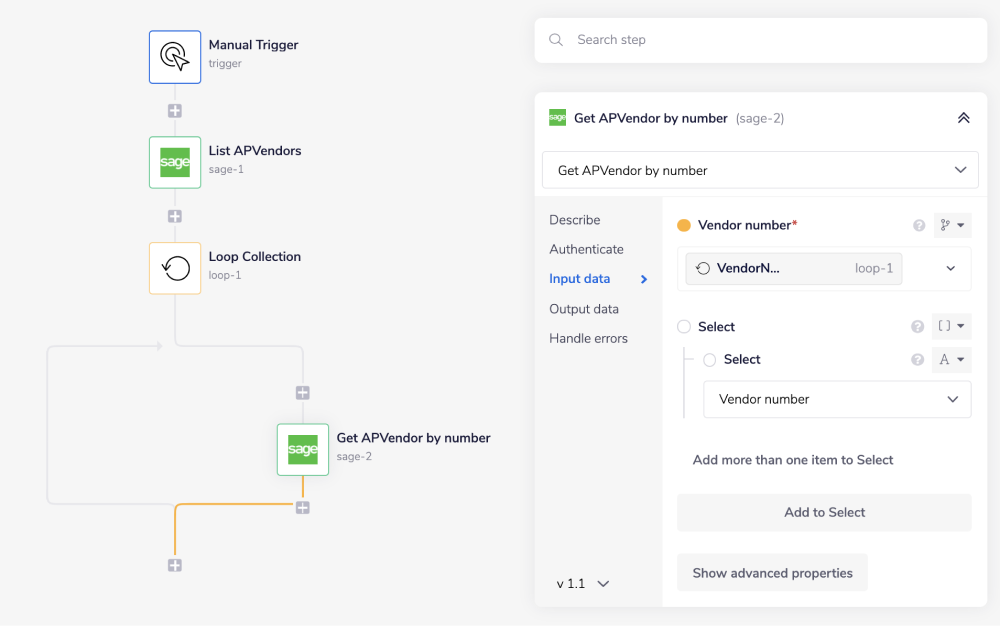Open the Authenticate tab

[586, 249]
